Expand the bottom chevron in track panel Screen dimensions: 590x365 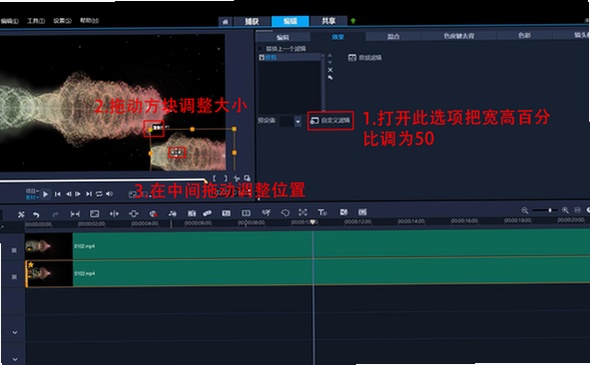pyautogui.click(x=15, y=359)
